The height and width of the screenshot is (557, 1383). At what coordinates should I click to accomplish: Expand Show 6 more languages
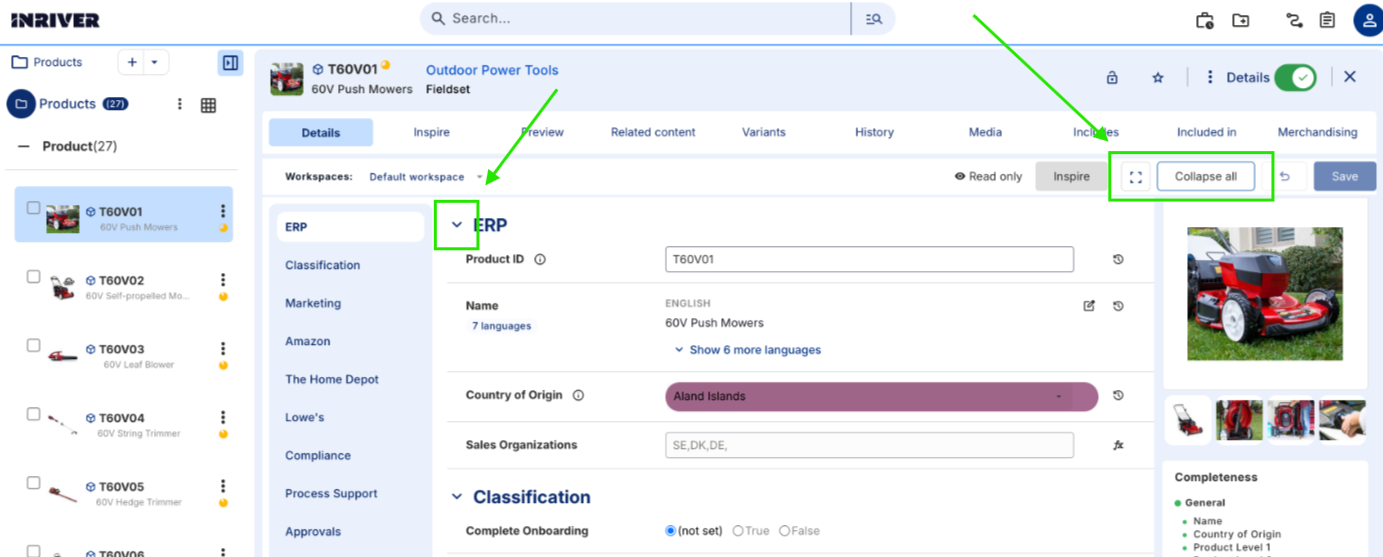coord(747,350)
